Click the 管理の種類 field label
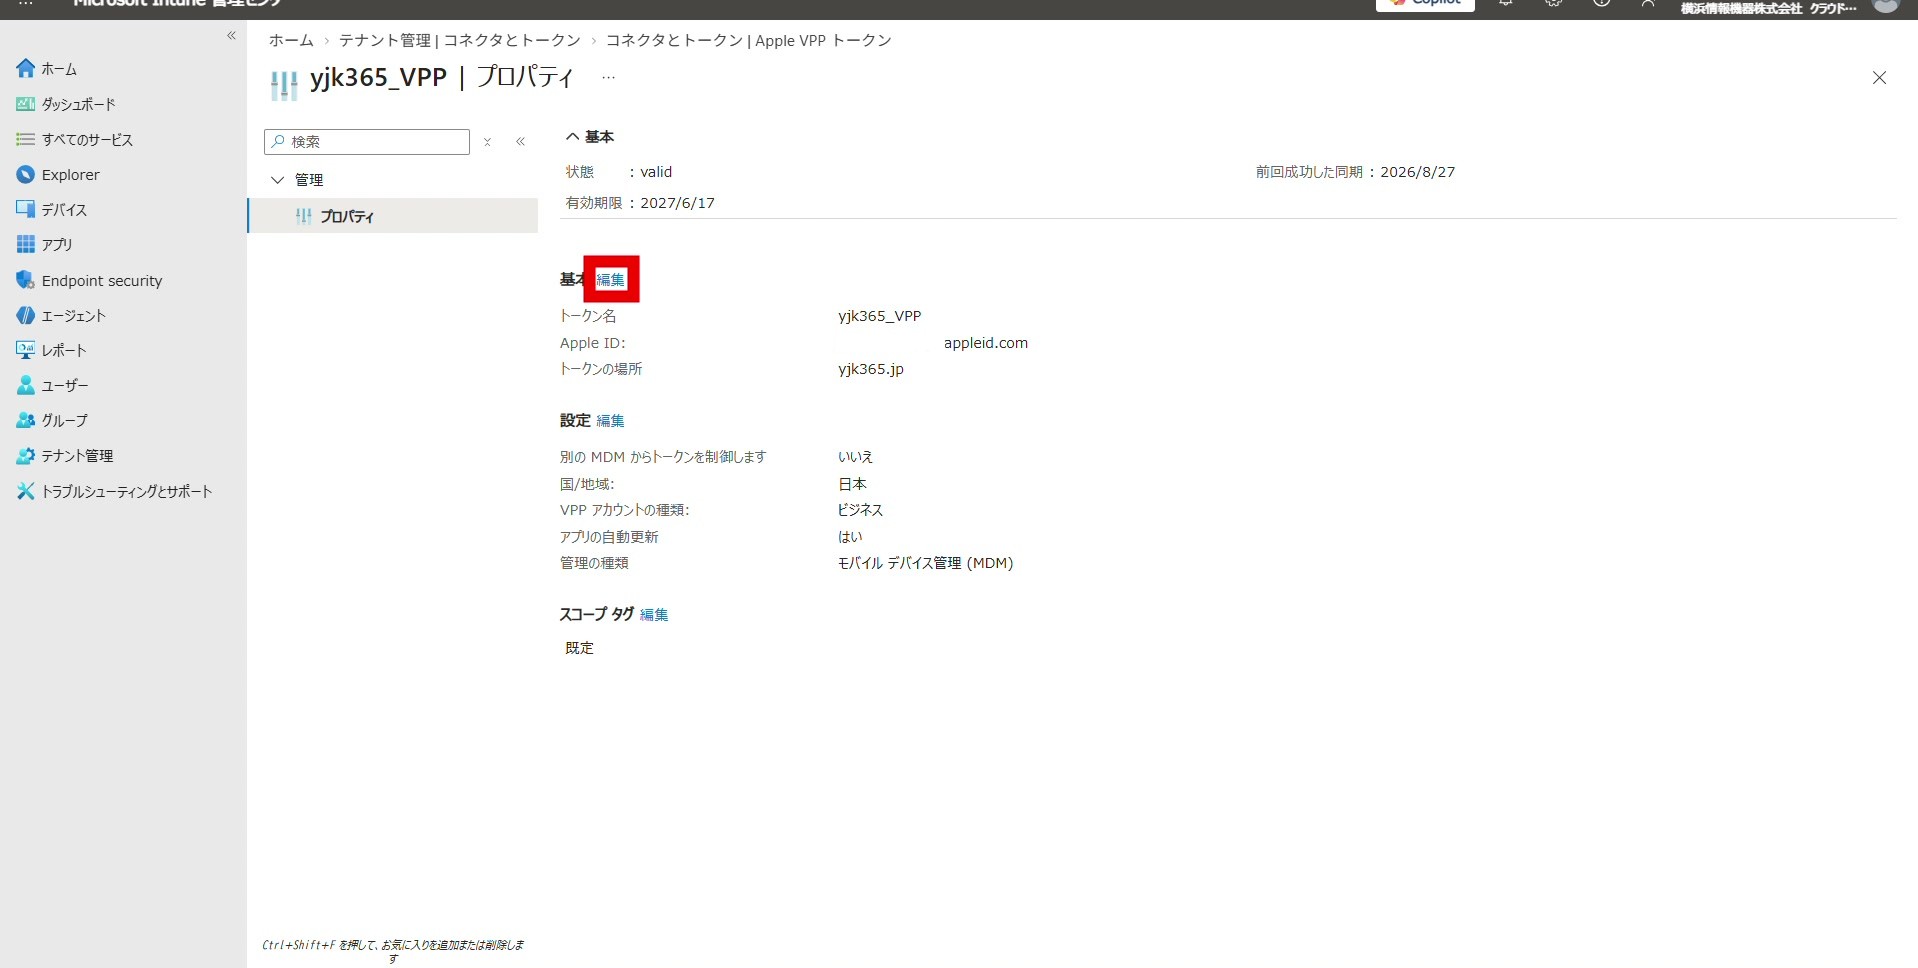1918x968 pixels. point(594,563)
